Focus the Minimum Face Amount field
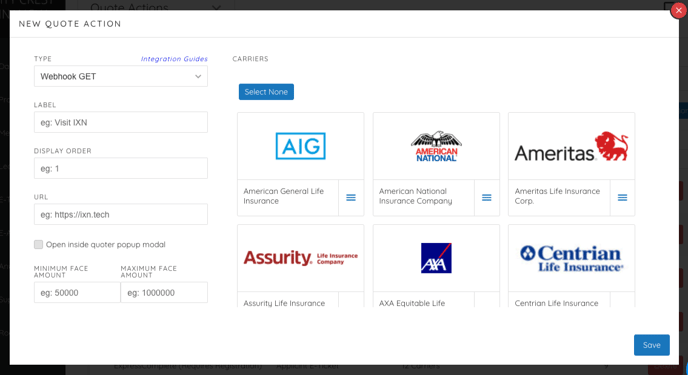Viewport: 688px width, 375px height. [x=77, y=293]
